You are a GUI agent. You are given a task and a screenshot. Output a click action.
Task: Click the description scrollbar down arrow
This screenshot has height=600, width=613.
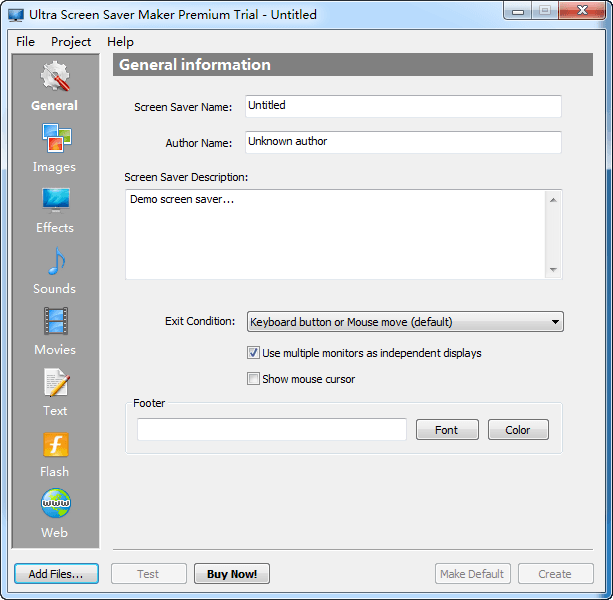coord(553,270)
